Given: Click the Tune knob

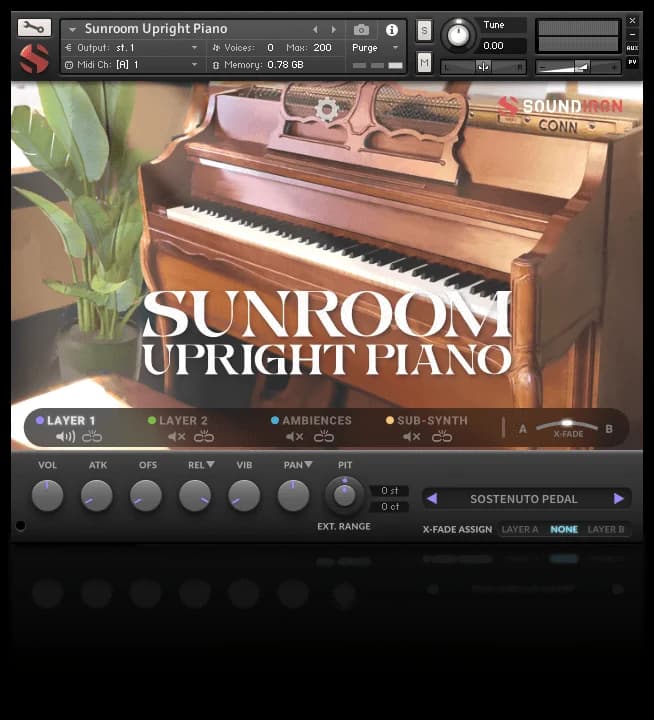Looking at the screenshot, I should 458,35.
